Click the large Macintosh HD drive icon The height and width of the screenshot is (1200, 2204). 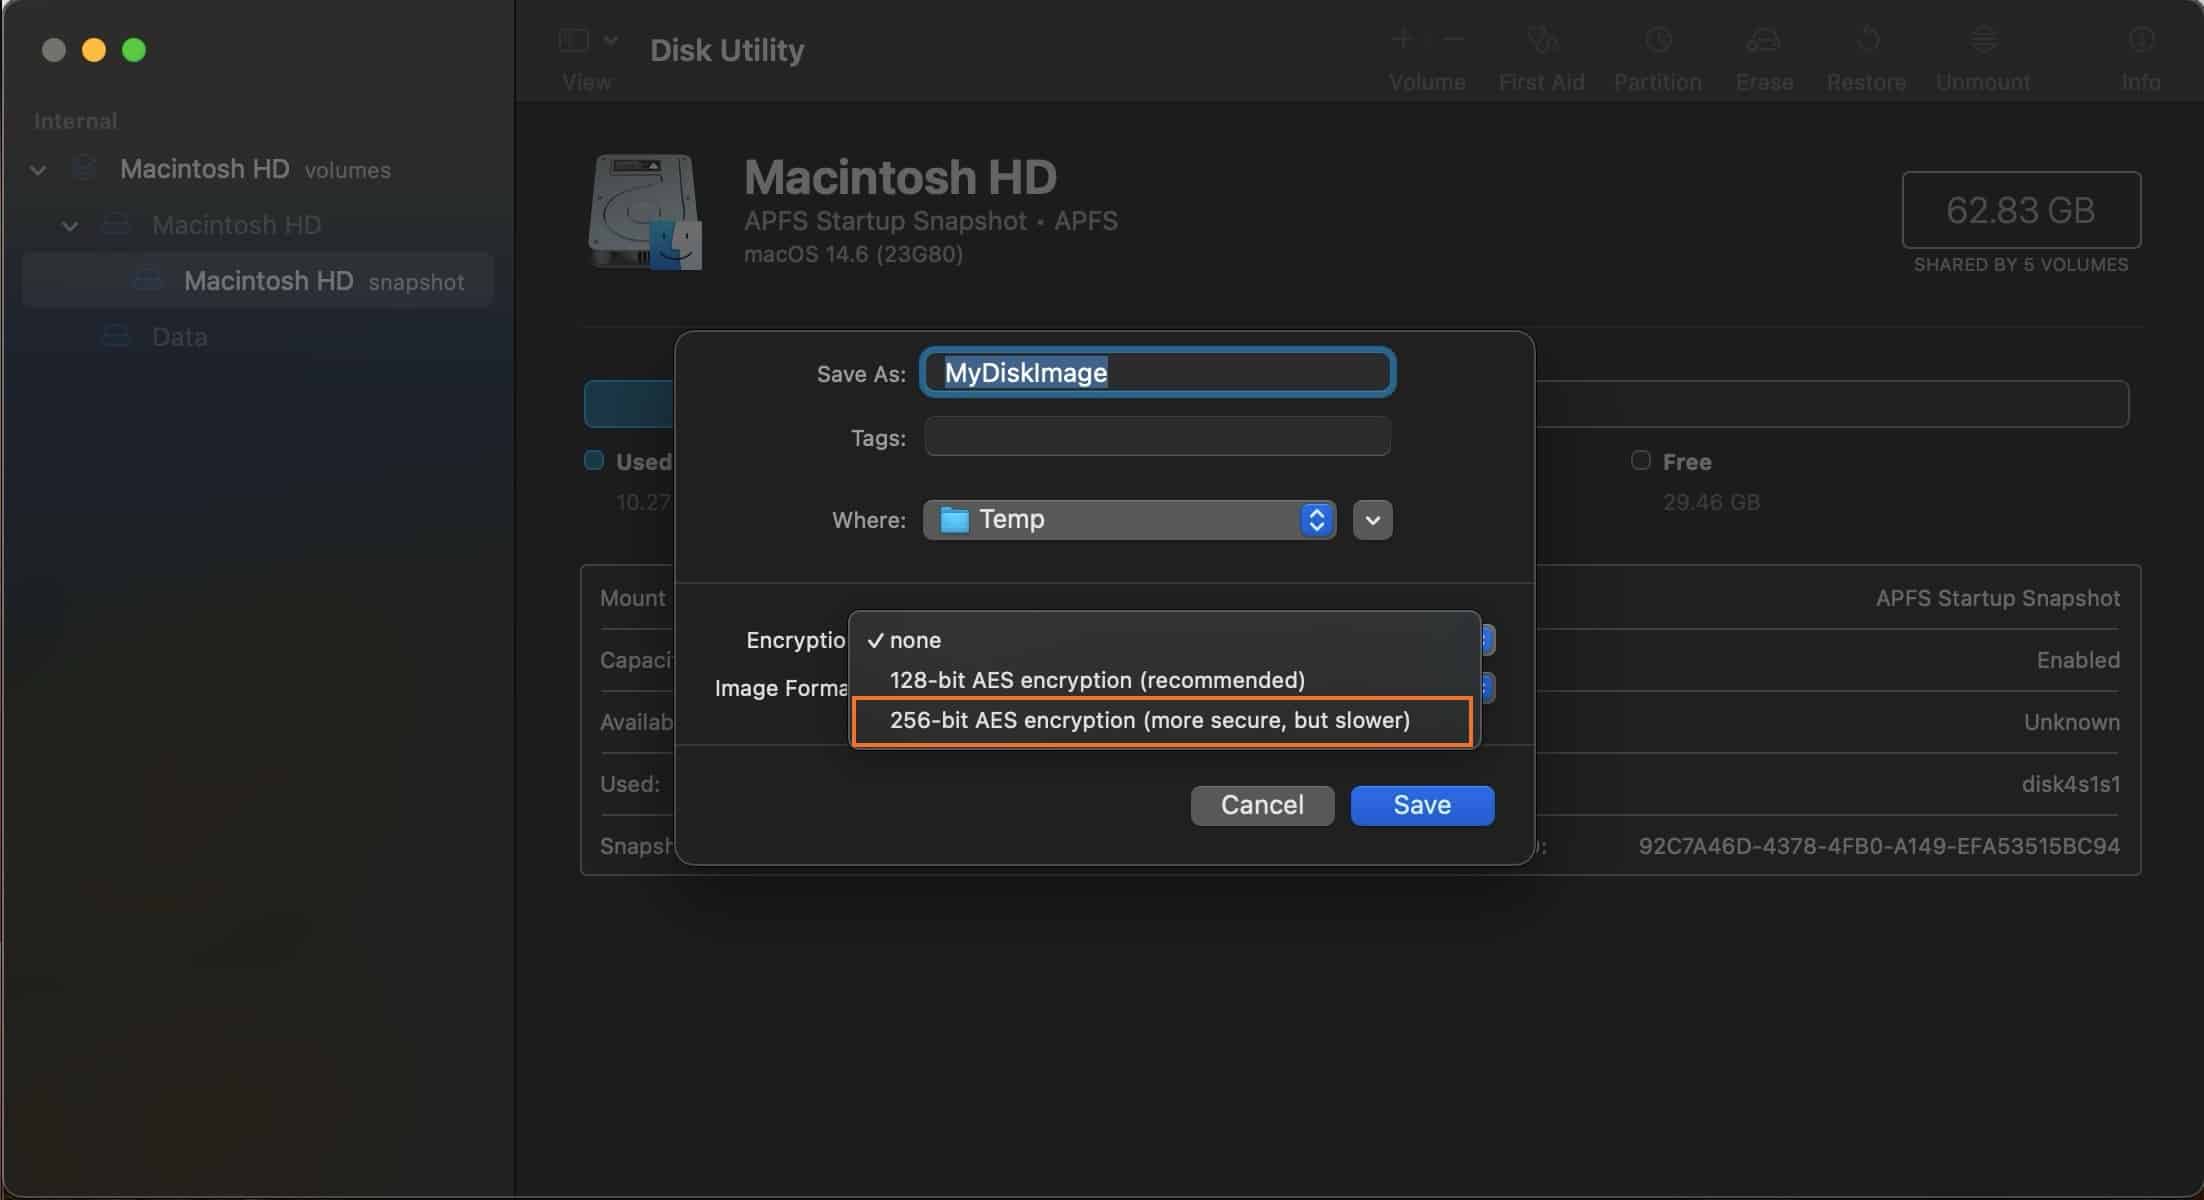pos(645,211)
